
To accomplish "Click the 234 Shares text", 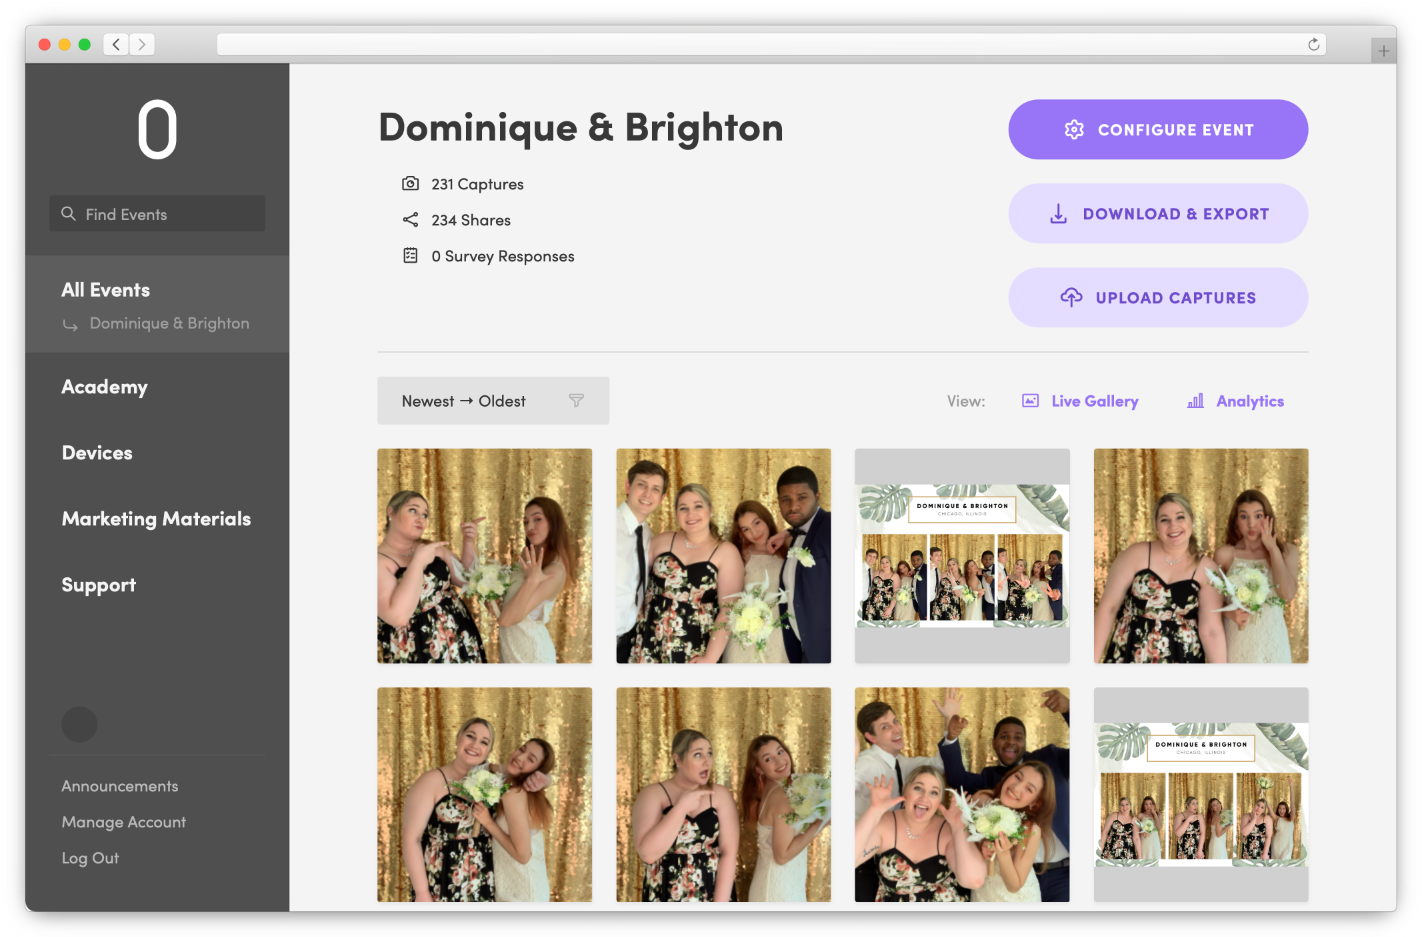I will tap(471, 220).
